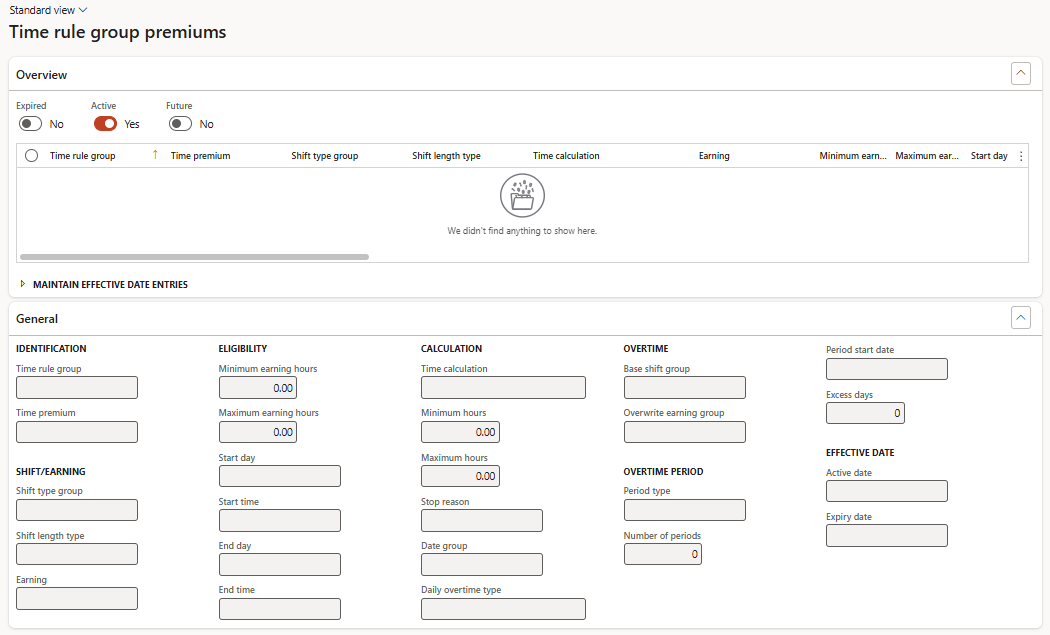1050x635 pixels.
Task: Click the Stop reason input field
Action: click(482, 520)
